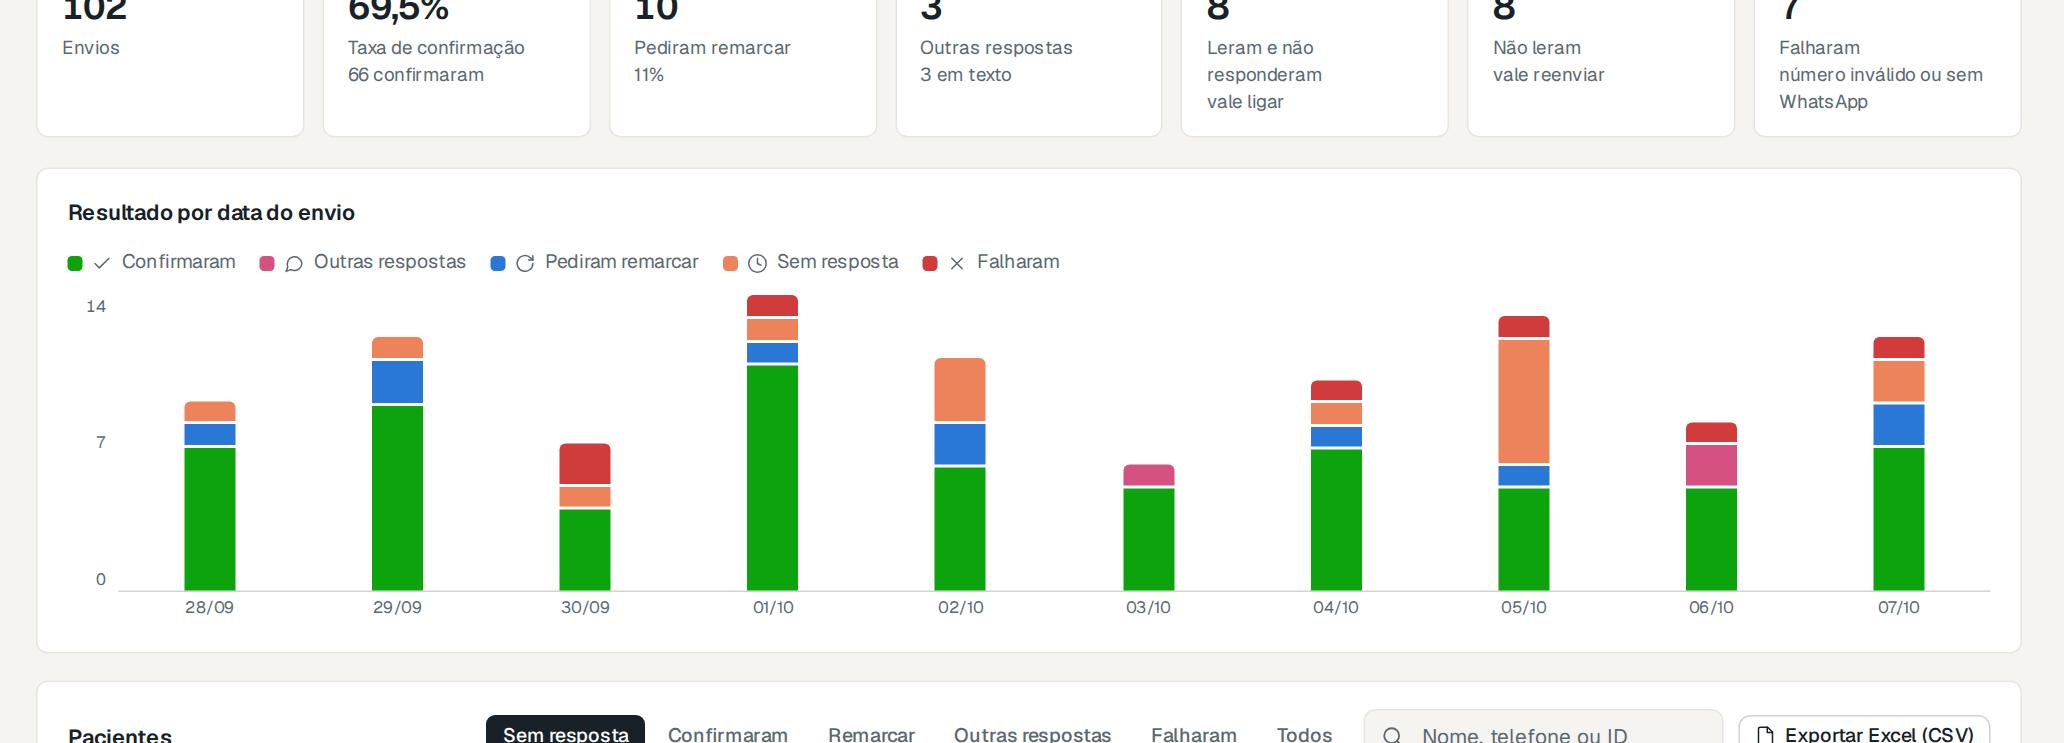This screenshot has height=743, width=2064.
Task: Click the Pediram remarcar refresh legend icon
Action: (x=525, y=263)
